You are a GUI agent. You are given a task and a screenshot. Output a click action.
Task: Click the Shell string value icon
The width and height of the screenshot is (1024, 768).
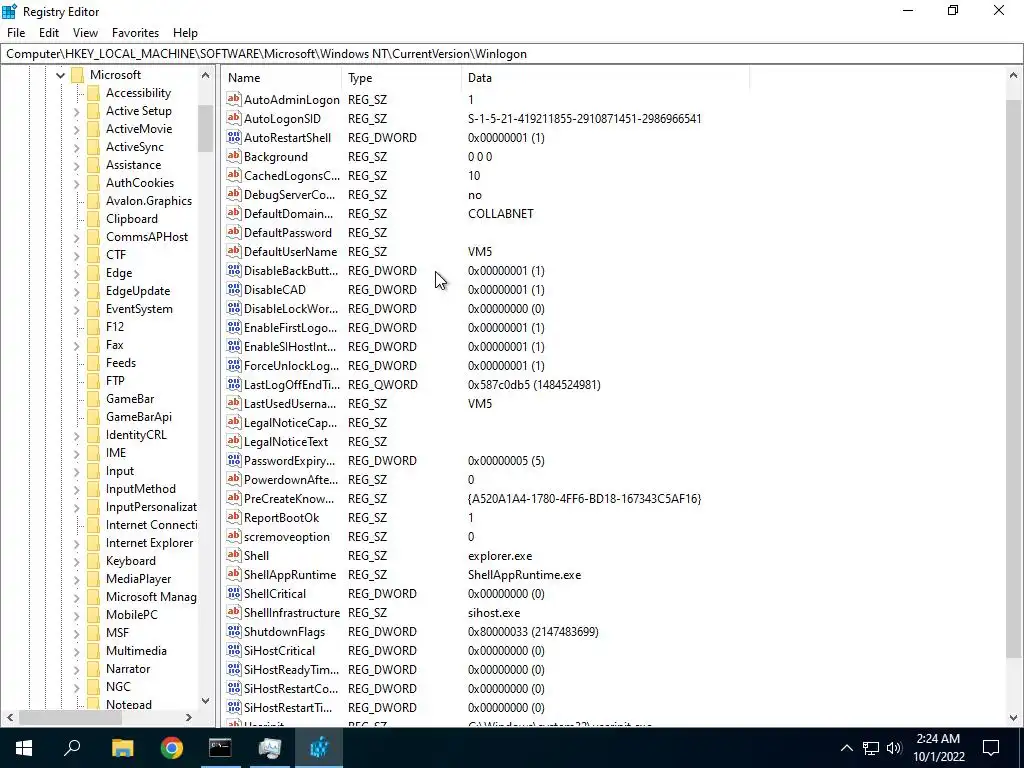[233, 555]
